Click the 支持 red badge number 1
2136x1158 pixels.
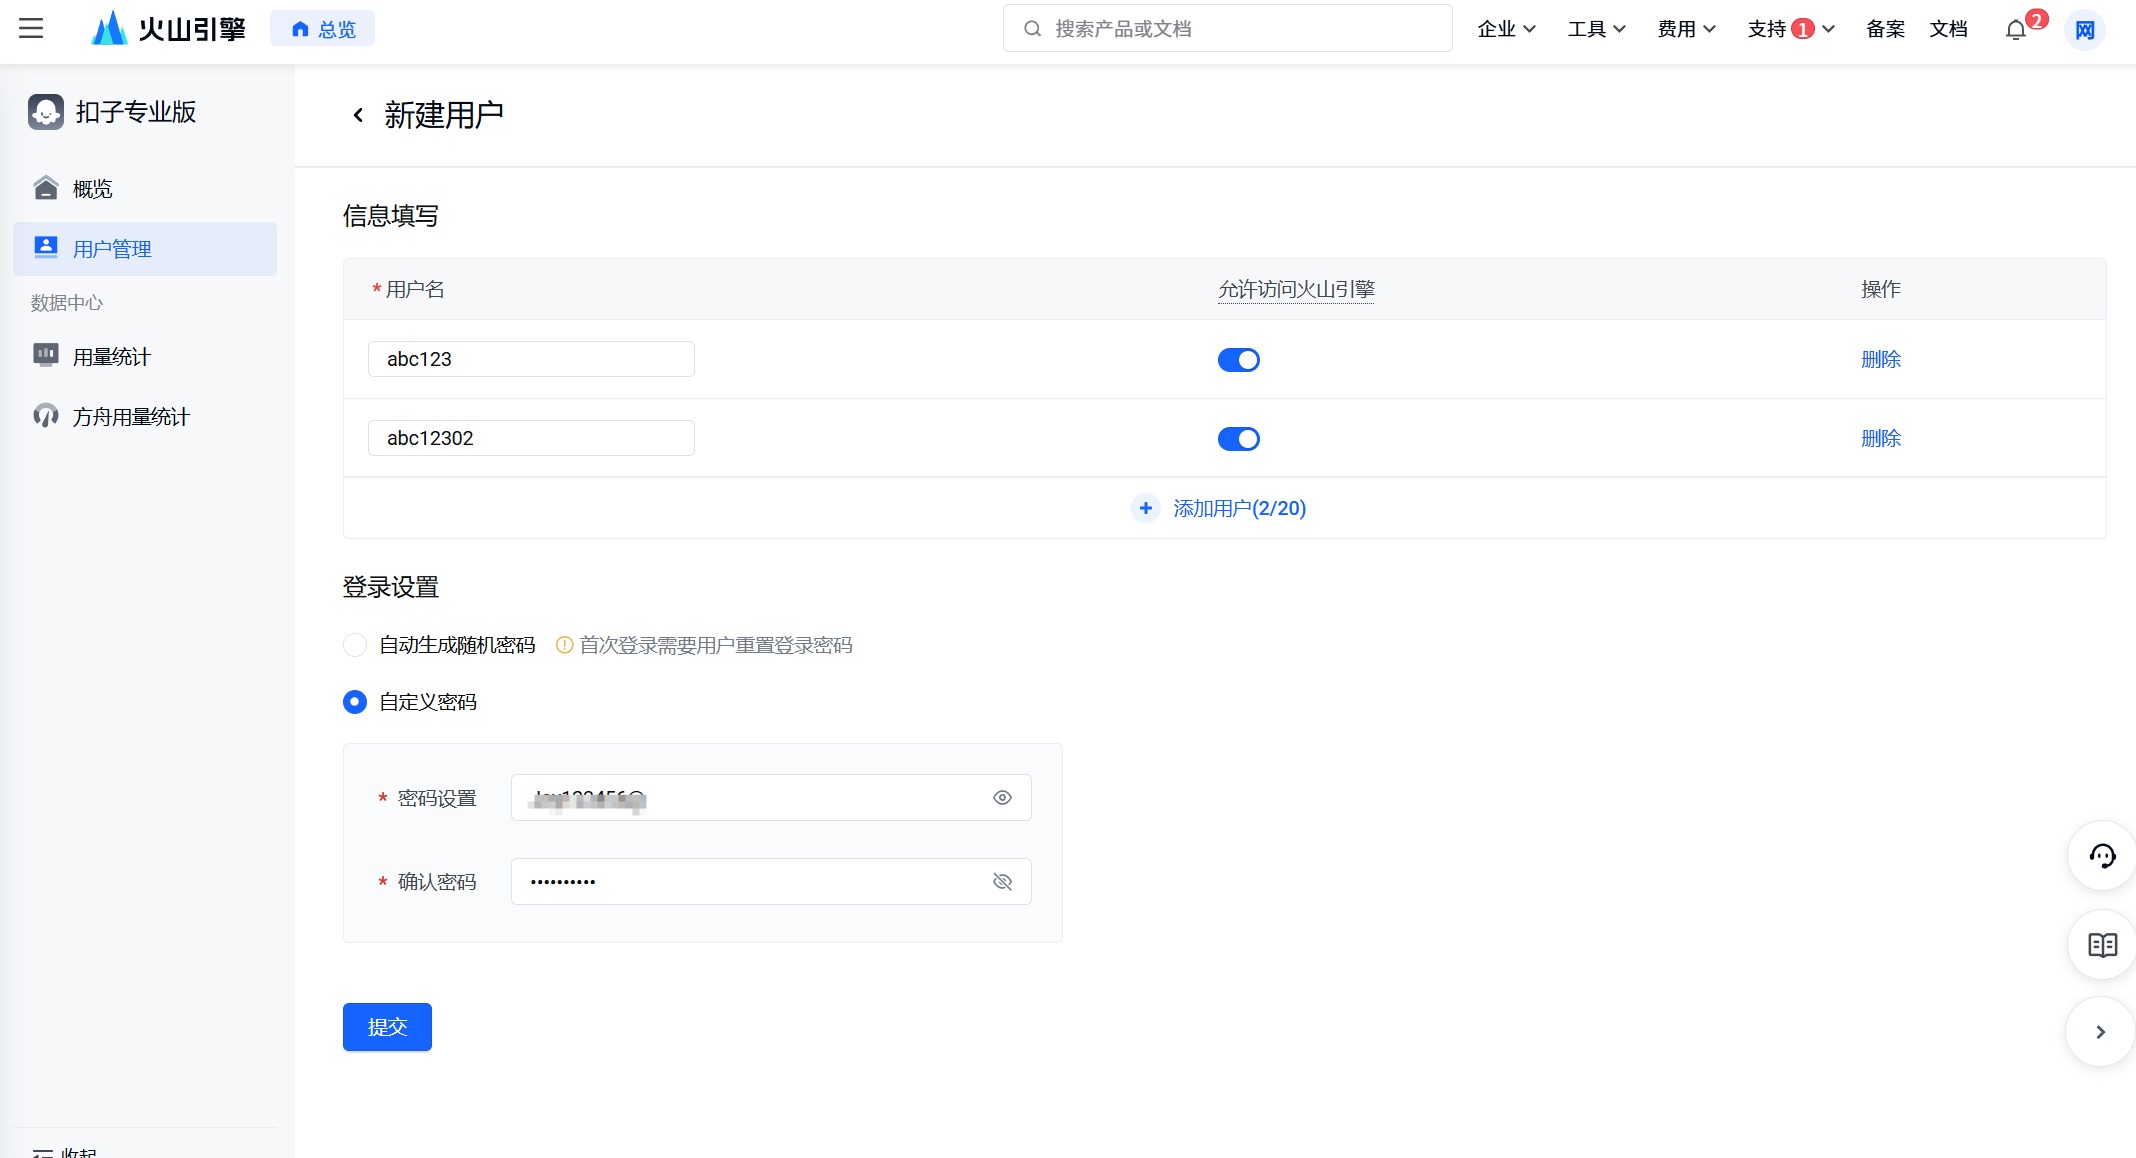1802,29
